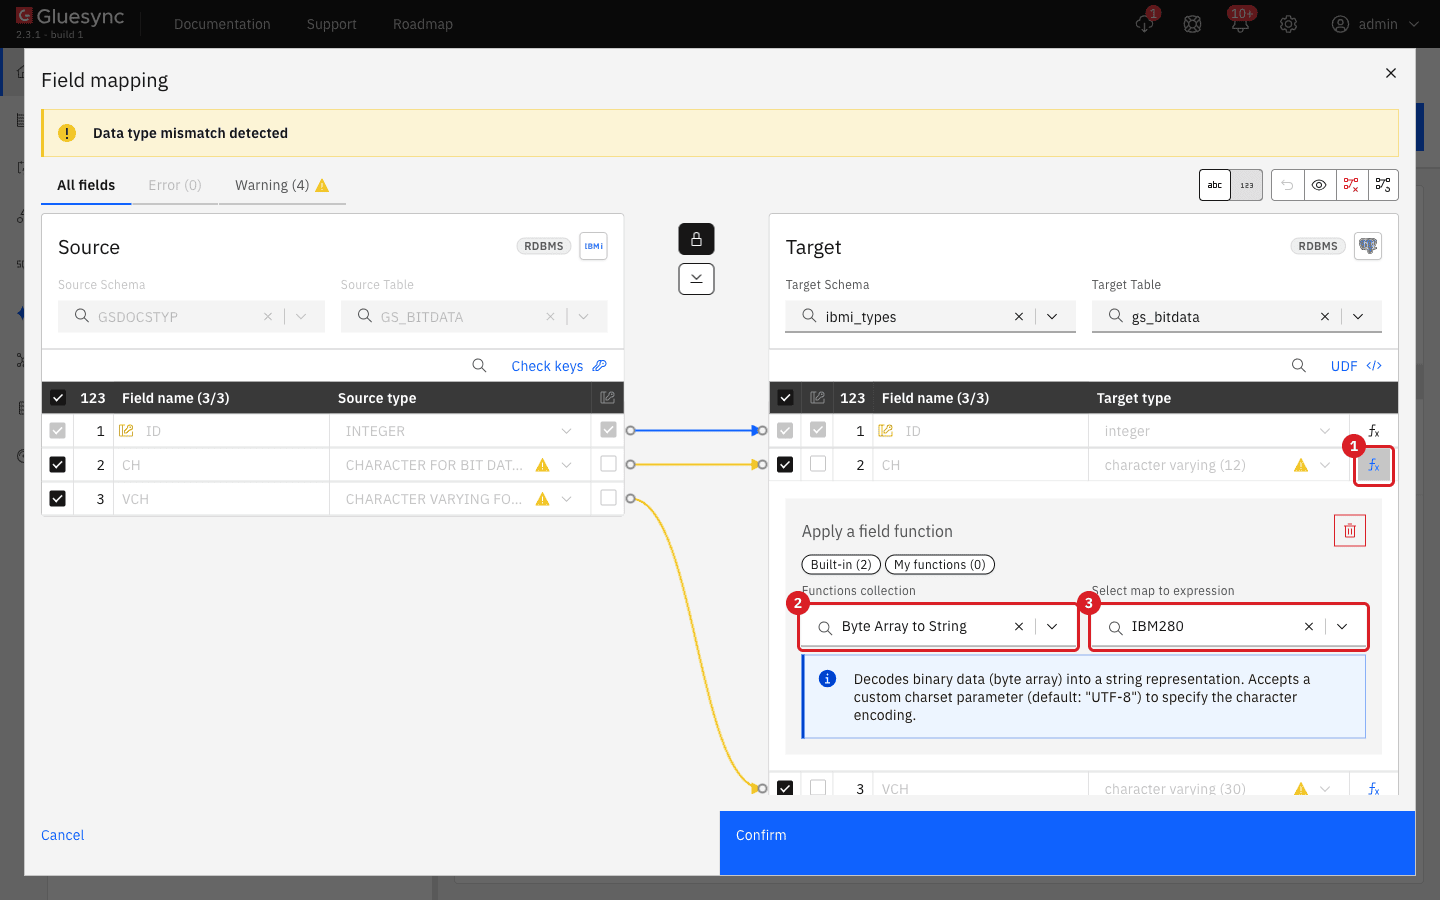Open settings gear in top bar
Screen dimensions: 1440x900
point(1288,24)
